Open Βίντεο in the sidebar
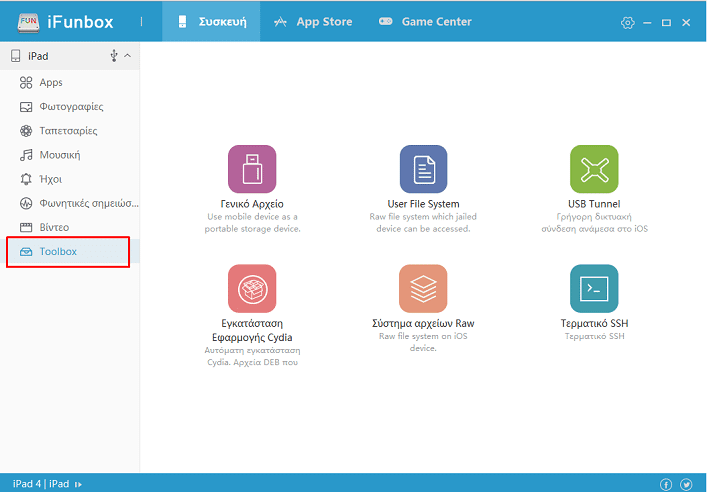This screenshot has height=492, width=707. coord(54,228)
